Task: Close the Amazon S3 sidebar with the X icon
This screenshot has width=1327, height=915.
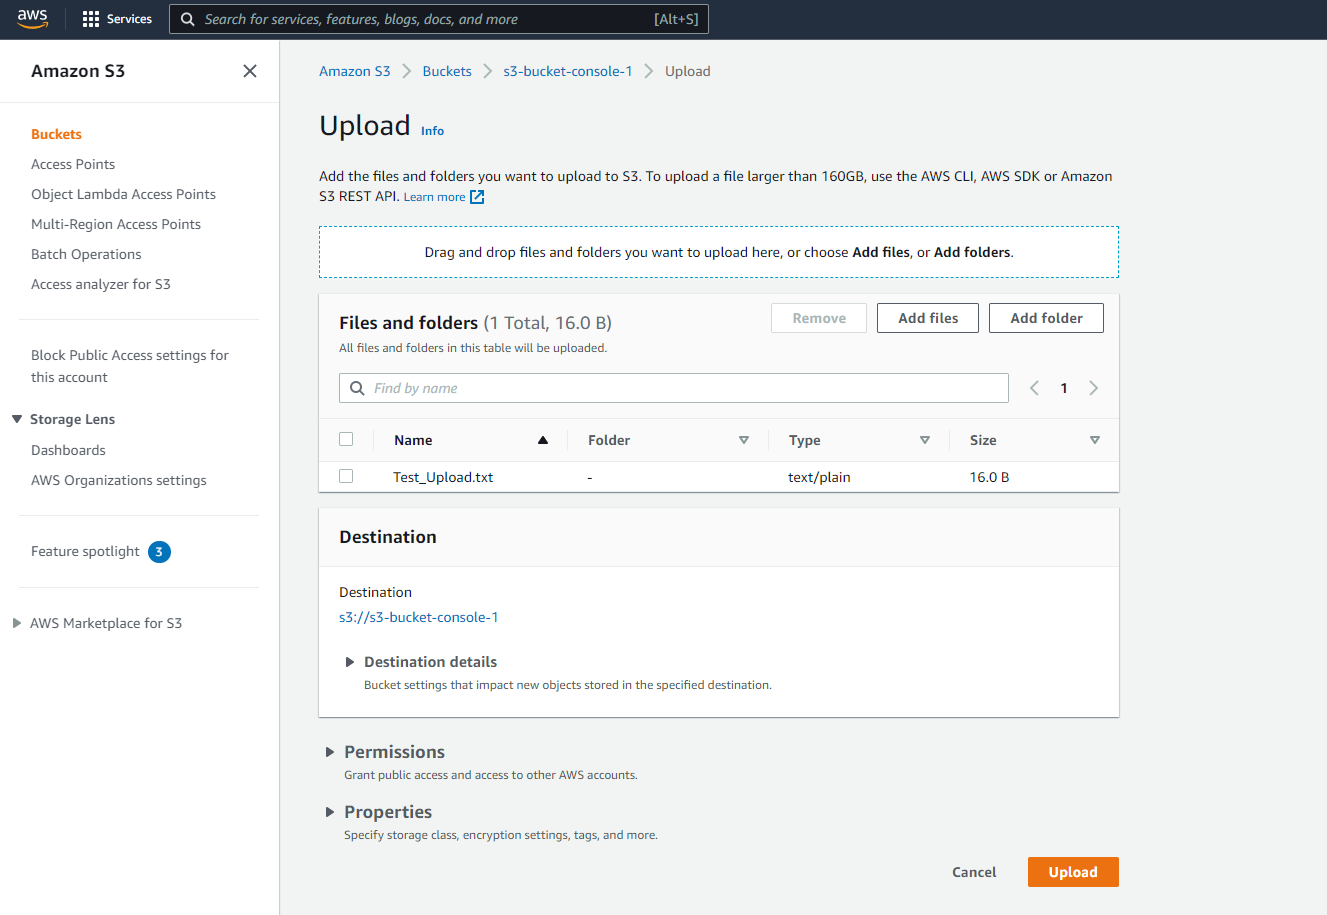Action: click(250, 71)
